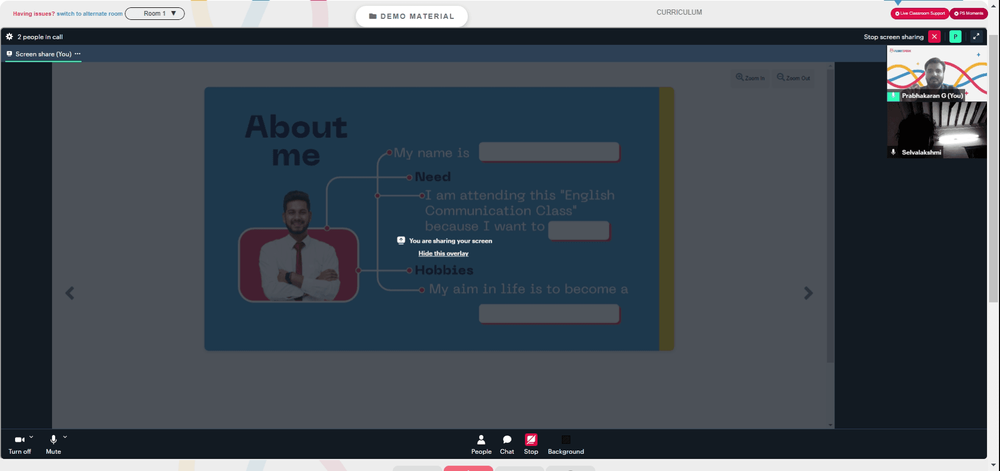This screenshot has height=471, width=1000.
Task: Mute the microphone
Action: (x=54, y=444)
